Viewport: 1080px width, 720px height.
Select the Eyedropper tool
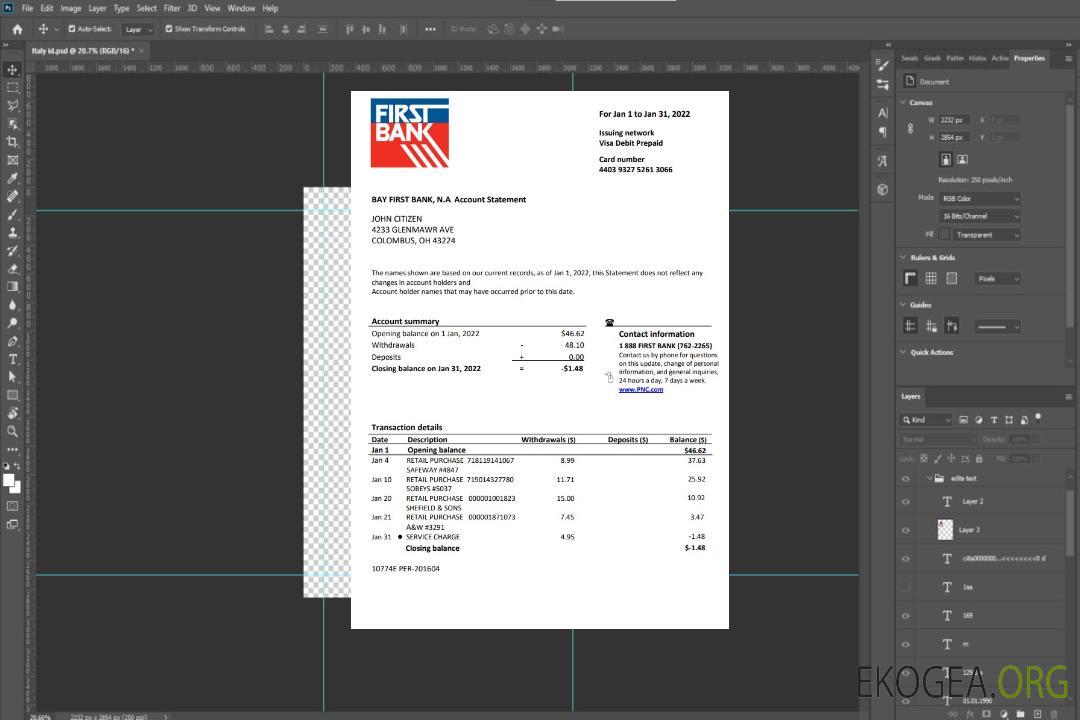[x=12, y=178]
